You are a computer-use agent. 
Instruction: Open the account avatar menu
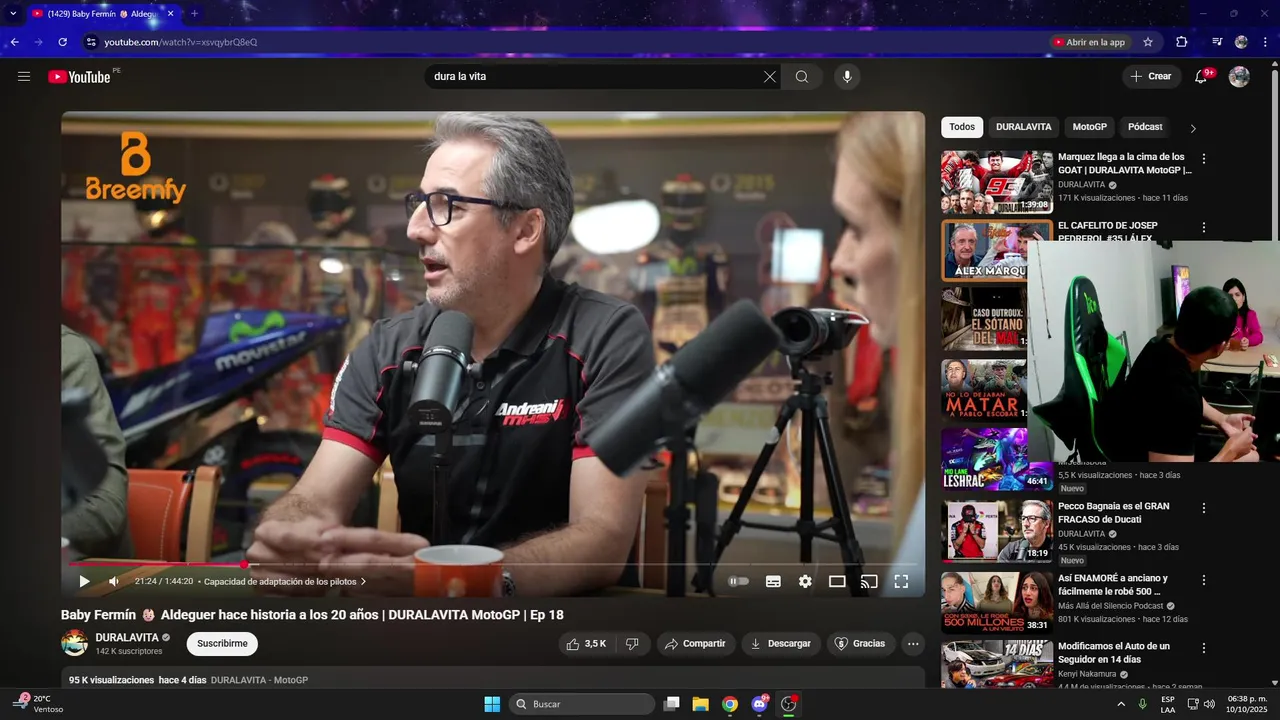point(1239,76)
